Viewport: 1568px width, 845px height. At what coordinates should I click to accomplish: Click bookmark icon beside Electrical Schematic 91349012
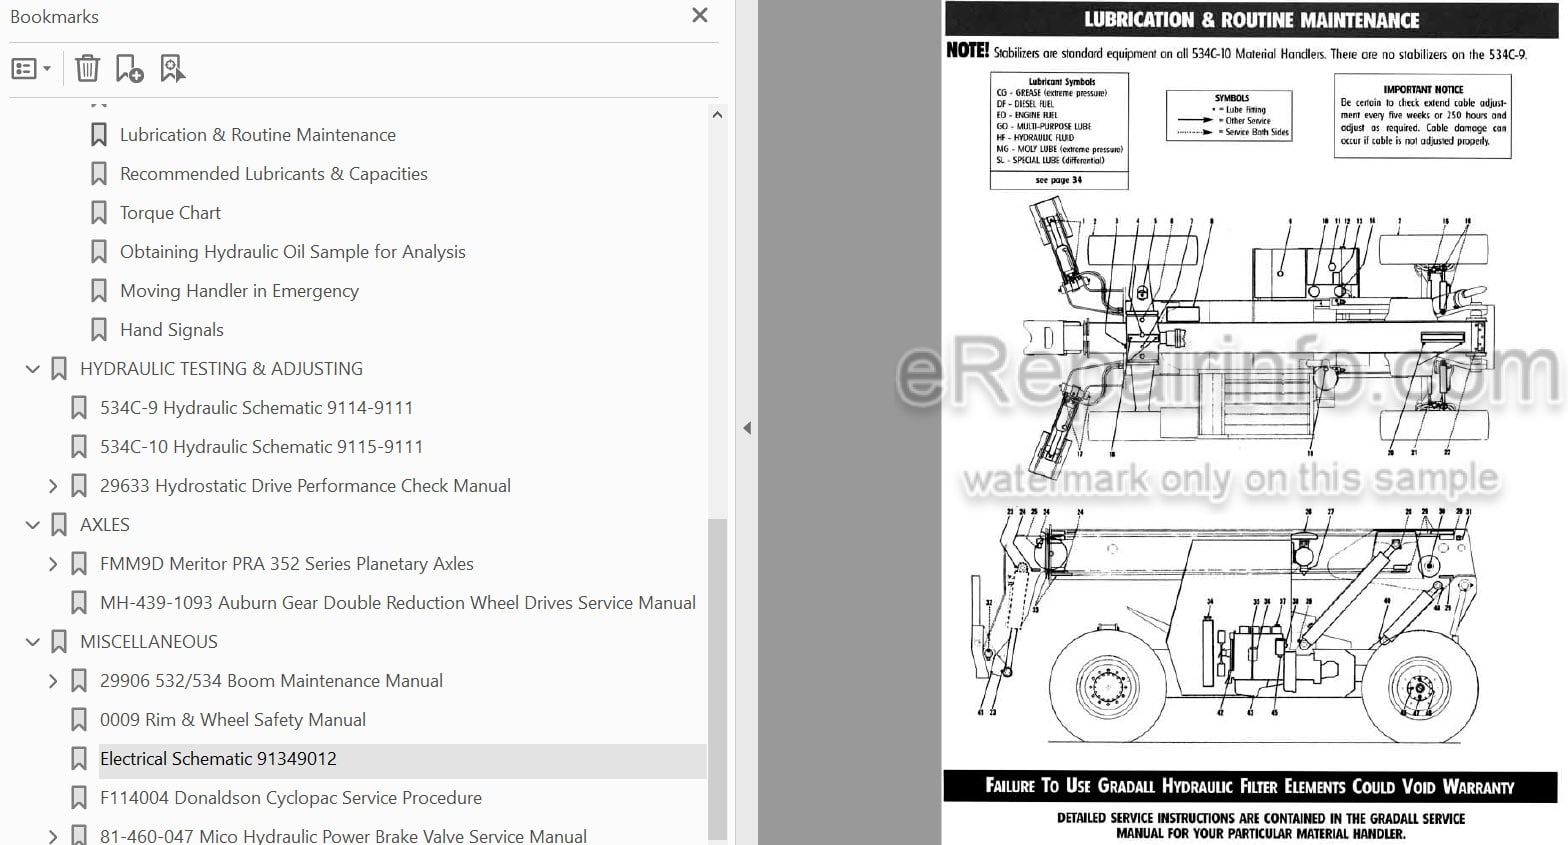pos(79,759)
